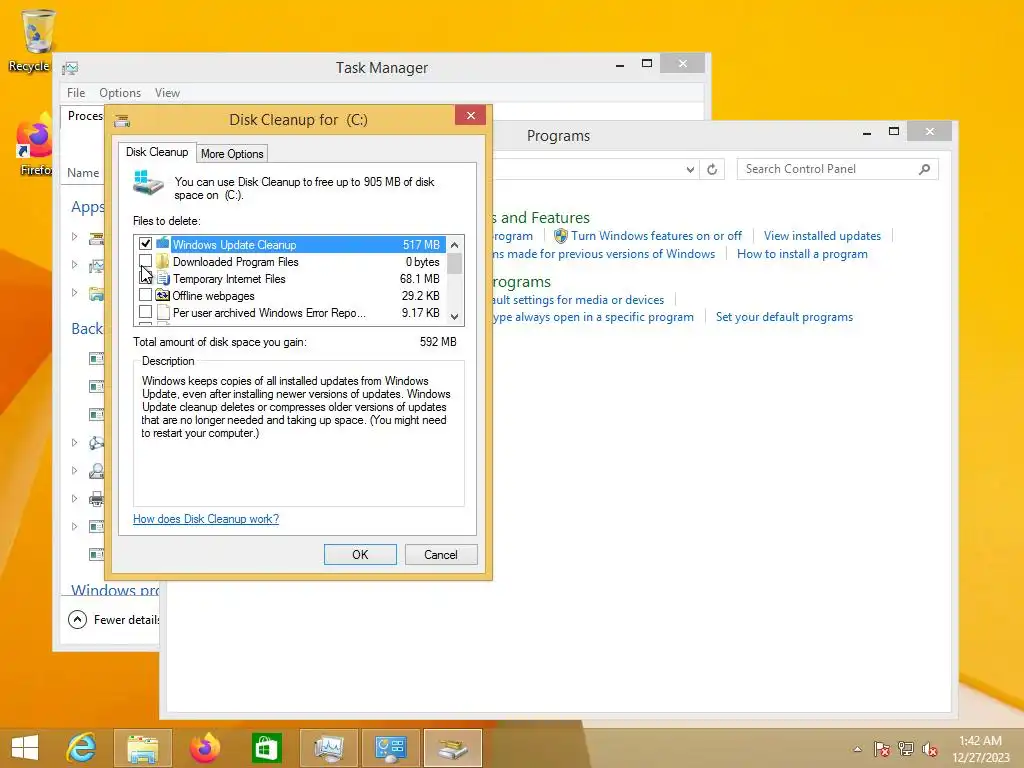Image resolution: width=1024 pixels, height=768 pixels.
Task: Open How does Disk Cleanup work link
Action: point(206,519)
